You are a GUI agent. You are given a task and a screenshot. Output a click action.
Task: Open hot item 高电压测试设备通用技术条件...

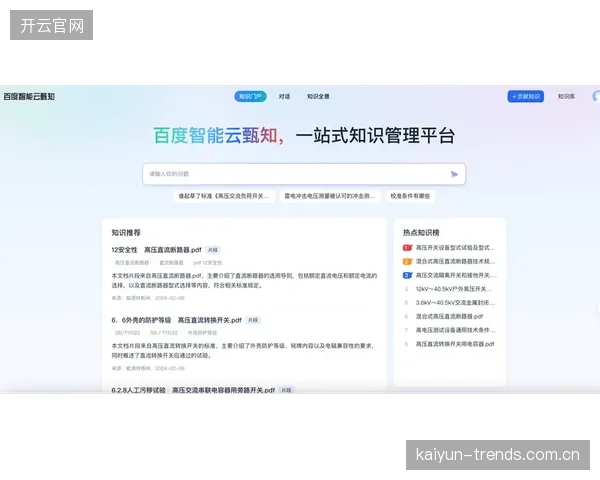point(456,330)
